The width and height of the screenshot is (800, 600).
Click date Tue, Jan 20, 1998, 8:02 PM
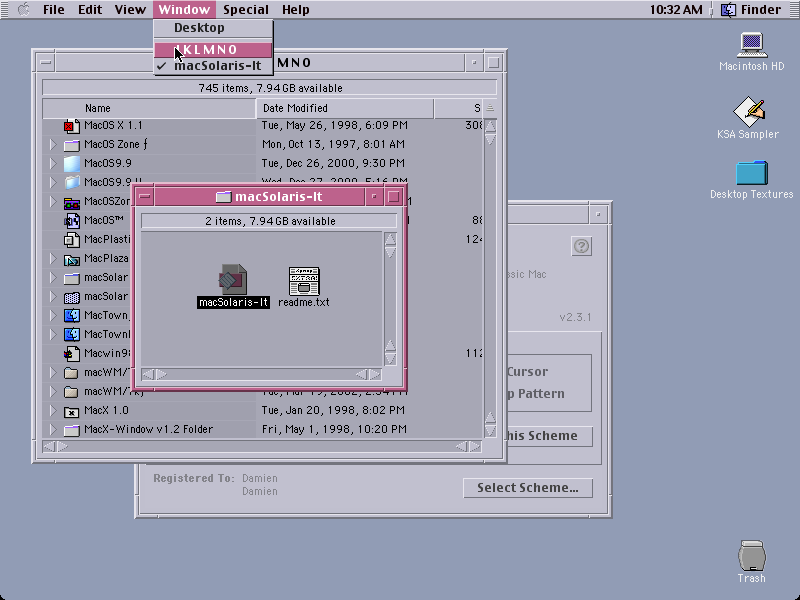[x=334, y=410]
